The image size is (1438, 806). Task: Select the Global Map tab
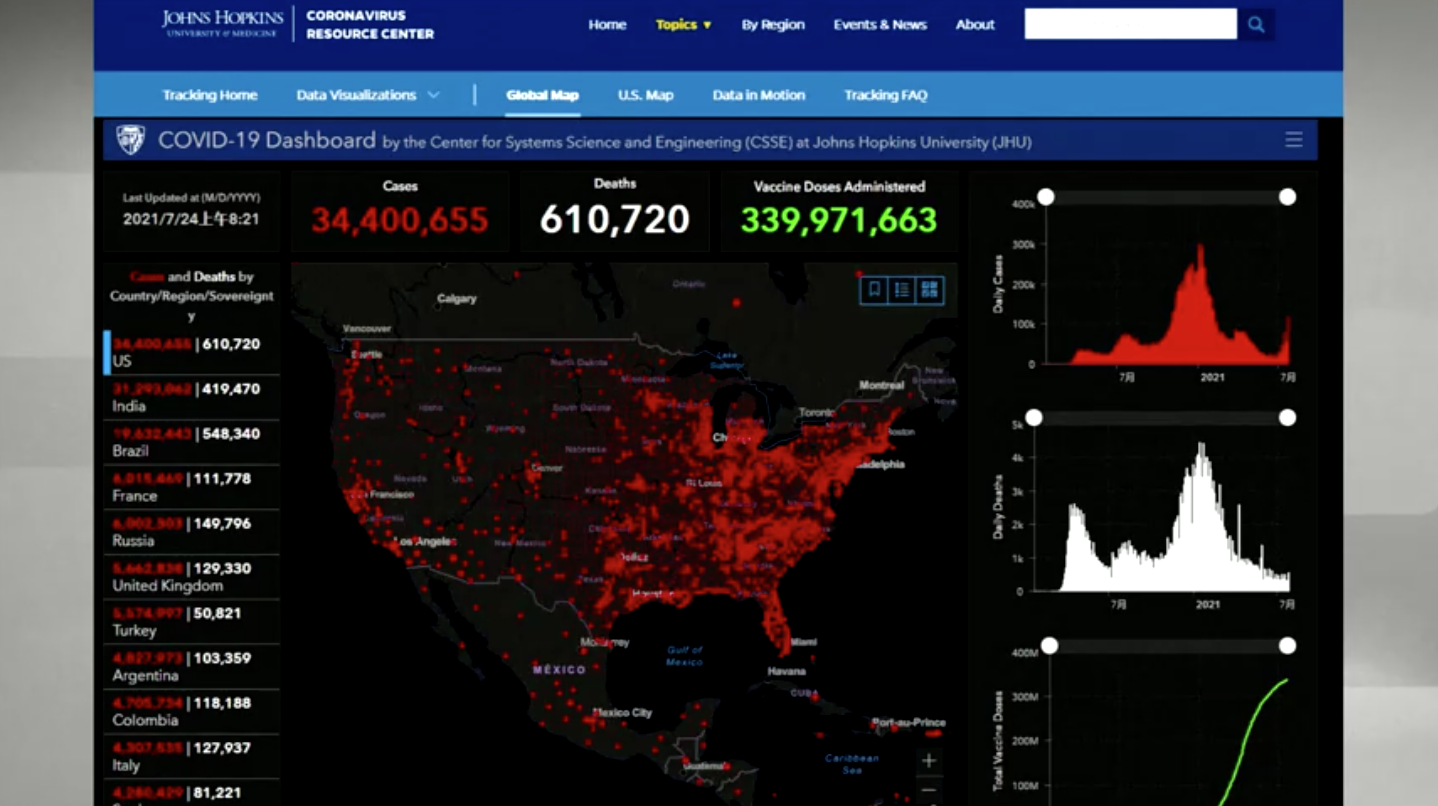[542, 95]
